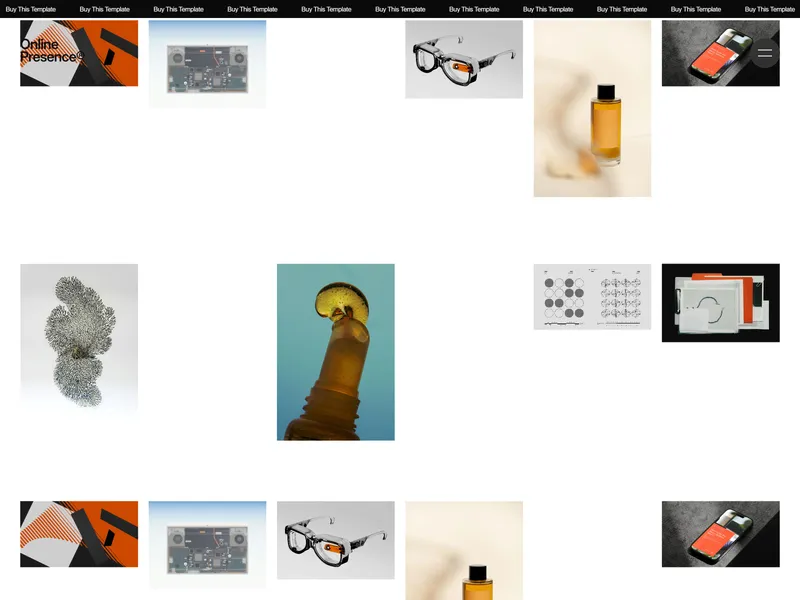
Task: Open the phone mockup thumbnail without menu button
Action: coord(720,534)
